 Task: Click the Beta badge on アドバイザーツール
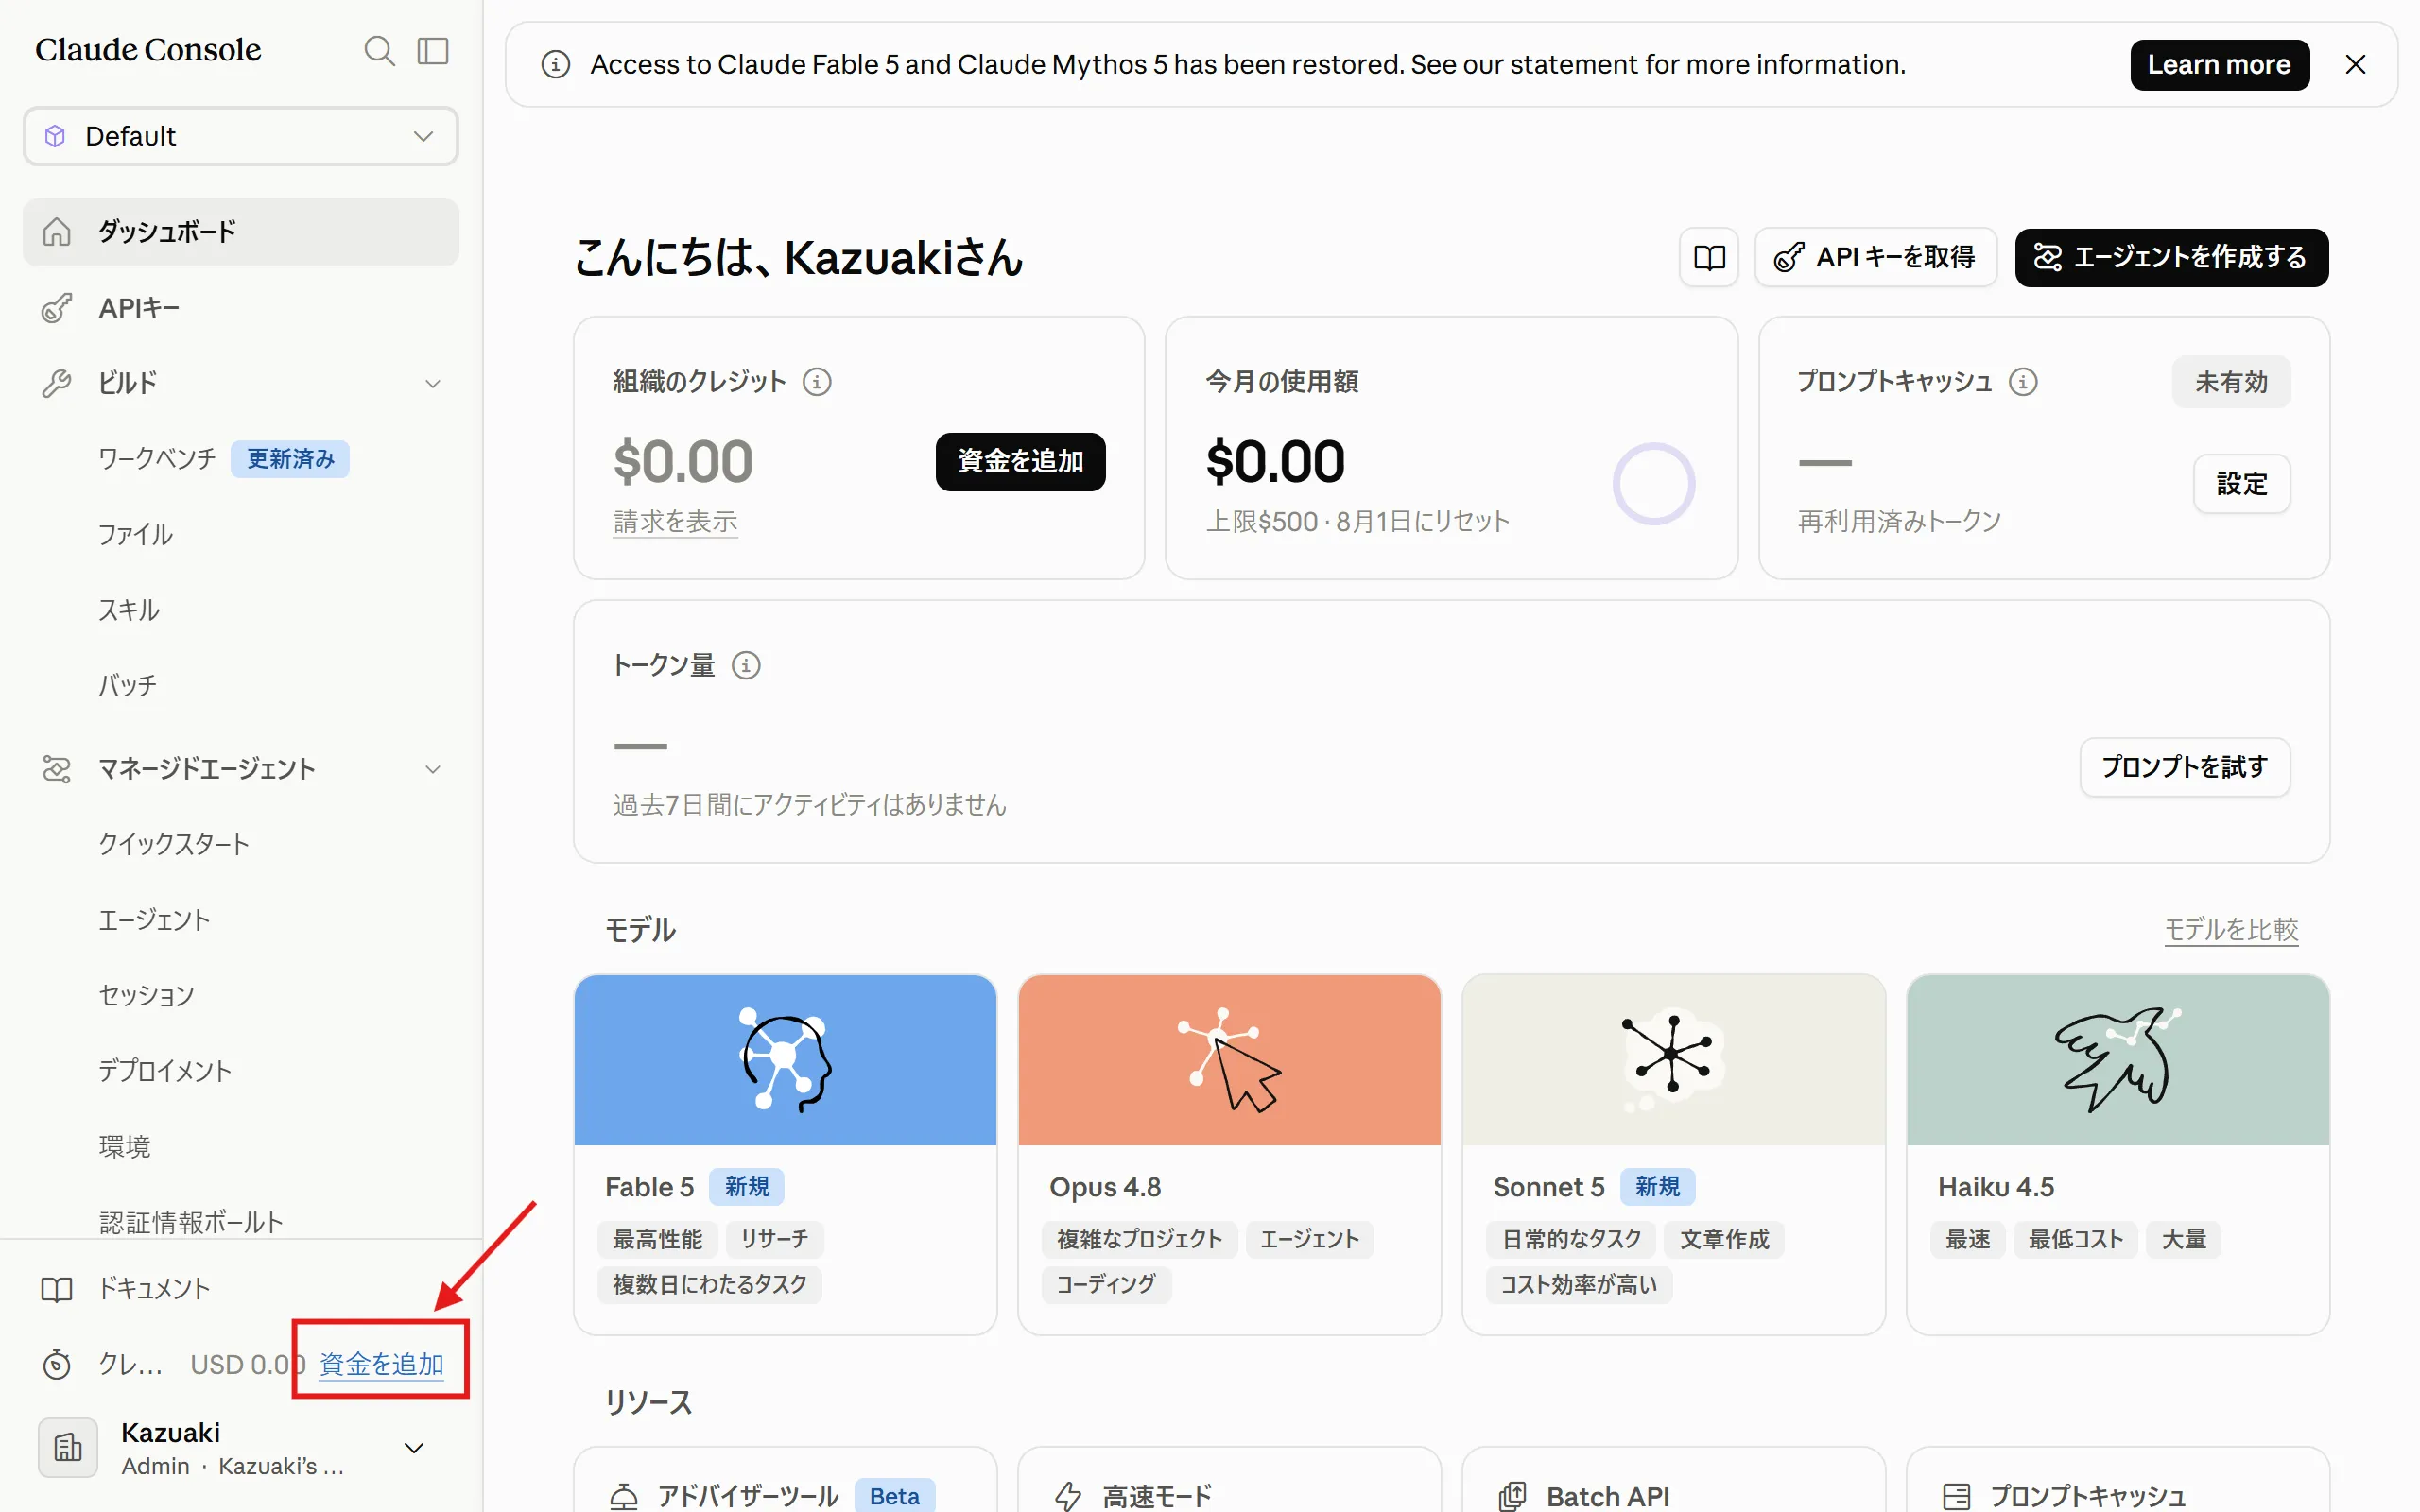click(x=894, y=1497)
